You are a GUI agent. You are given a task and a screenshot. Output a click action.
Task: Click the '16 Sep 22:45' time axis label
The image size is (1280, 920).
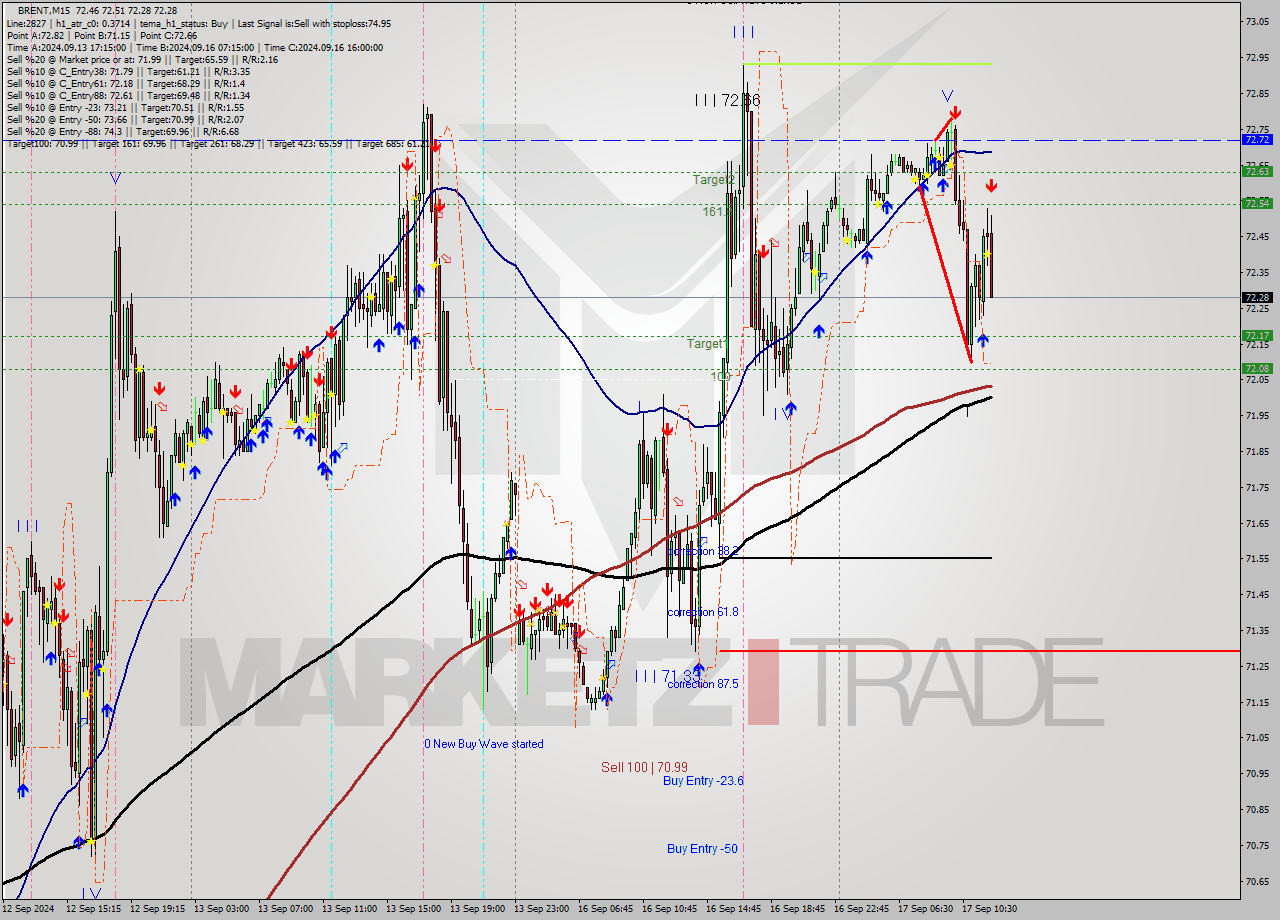click(861, 909)
